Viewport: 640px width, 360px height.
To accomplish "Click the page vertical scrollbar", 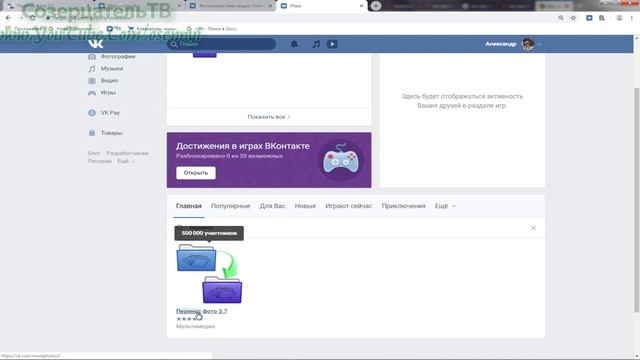I will tap(636, 200).
